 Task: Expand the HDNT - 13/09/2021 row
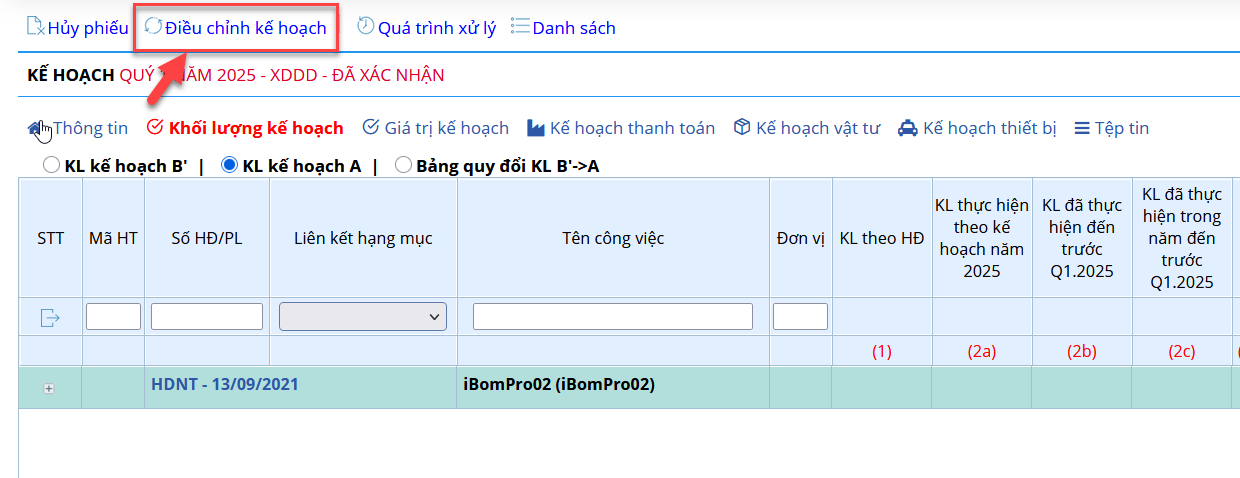point(49,388)
